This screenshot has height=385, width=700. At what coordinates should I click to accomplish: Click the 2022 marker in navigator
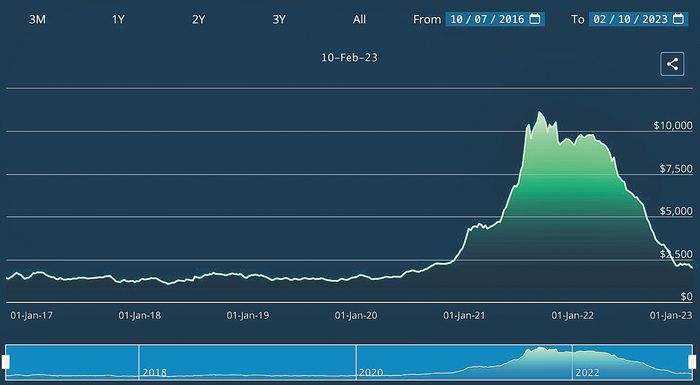coord(588,372)
